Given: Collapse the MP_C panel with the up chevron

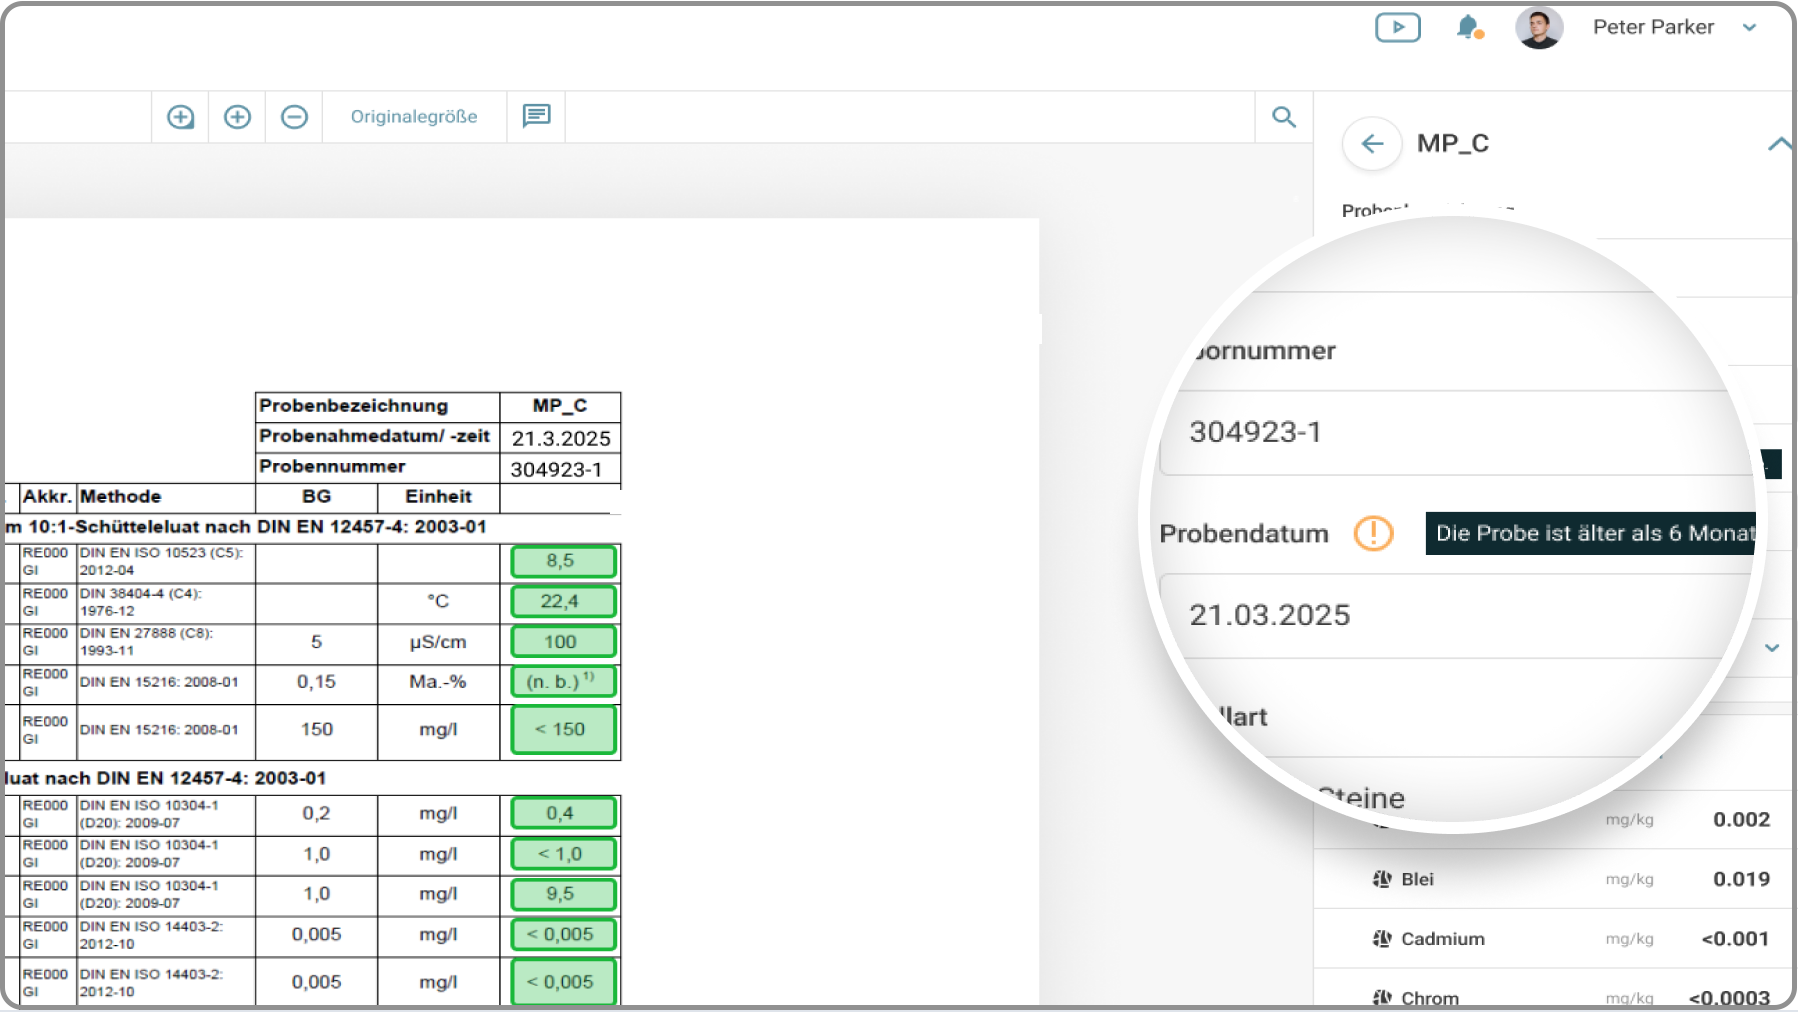Looking at the screenshot, I should point(1778,144).
